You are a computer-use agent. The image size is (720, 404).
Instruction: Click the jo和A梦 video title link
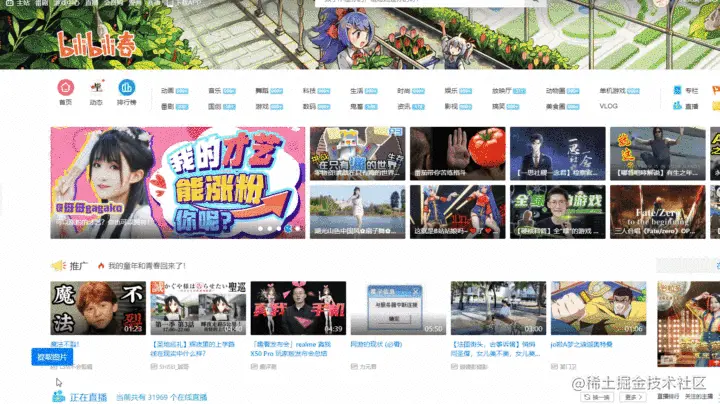pos(581,344)
